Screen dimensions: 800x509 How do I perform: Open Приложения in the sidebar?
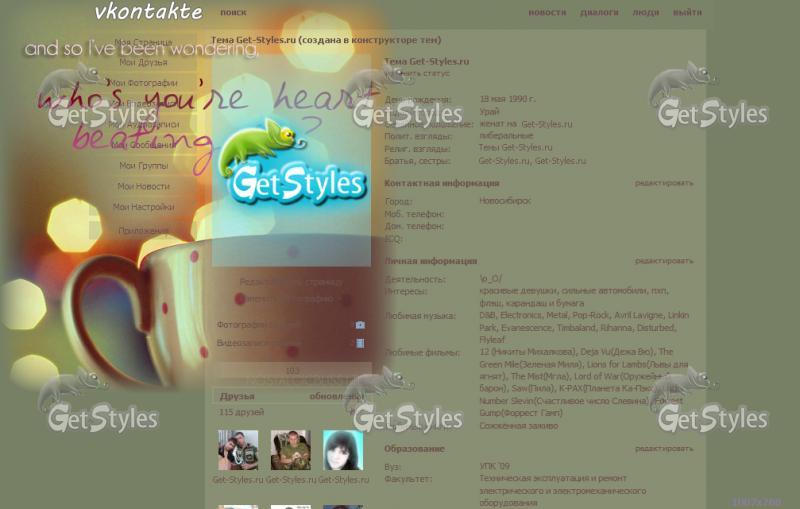coord(143,231)
